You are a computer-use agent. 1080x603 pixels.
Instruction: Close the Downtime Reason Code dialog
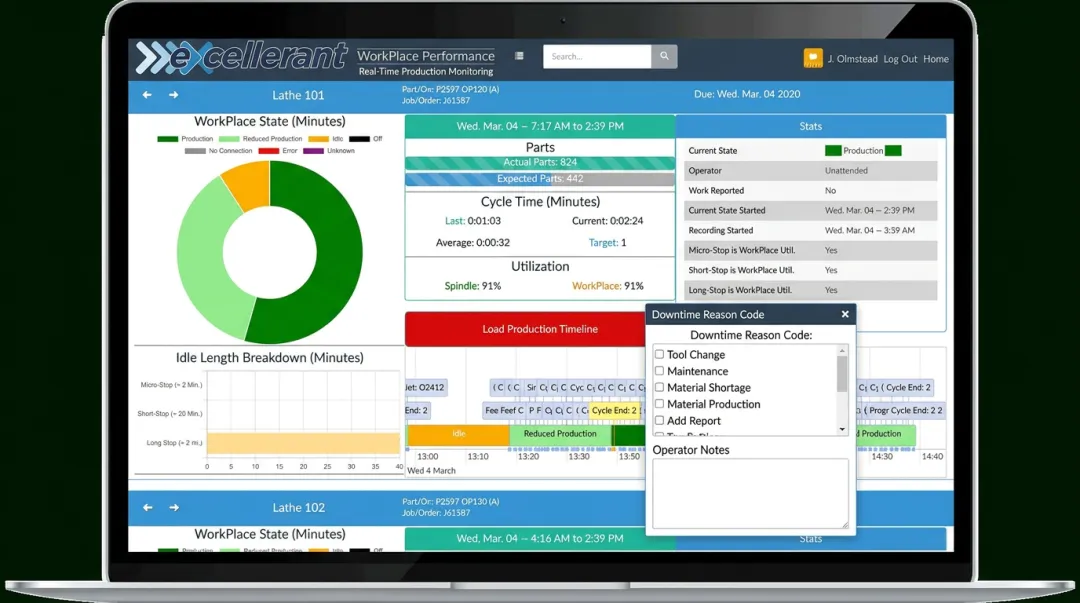845,314
